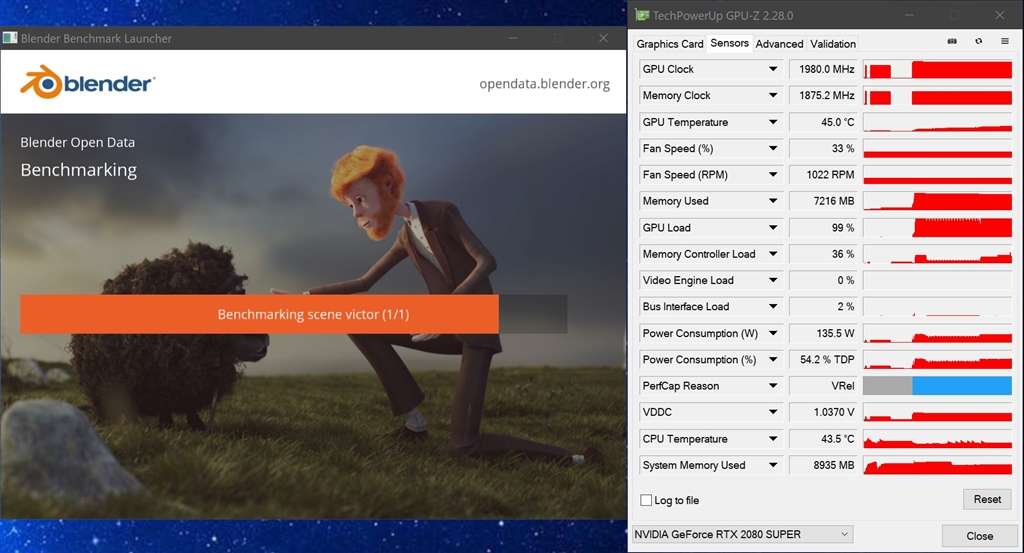Click the Reset button in GPU-Z
Viewport: 1024px width, 553px height.
tap(987, 499)
